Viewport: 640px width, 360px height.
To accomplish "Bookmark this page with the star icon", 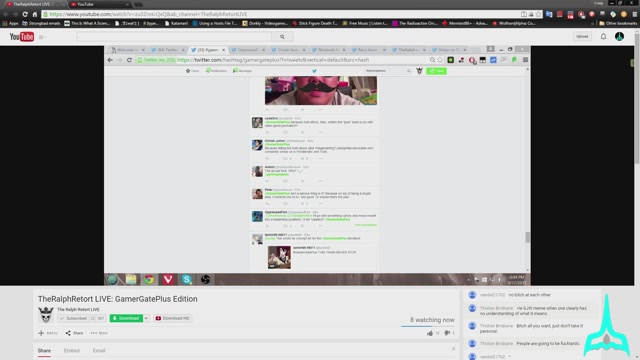I will (x=538, y=14).
